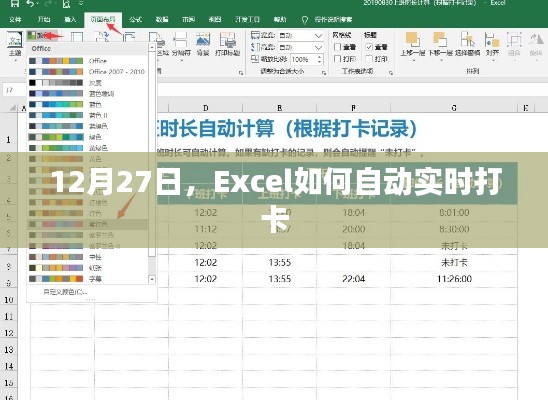Viewport: 548px width, 400px height.
Task: Open the 主题 (Themes) gallery button
Action: coord(15,45)
